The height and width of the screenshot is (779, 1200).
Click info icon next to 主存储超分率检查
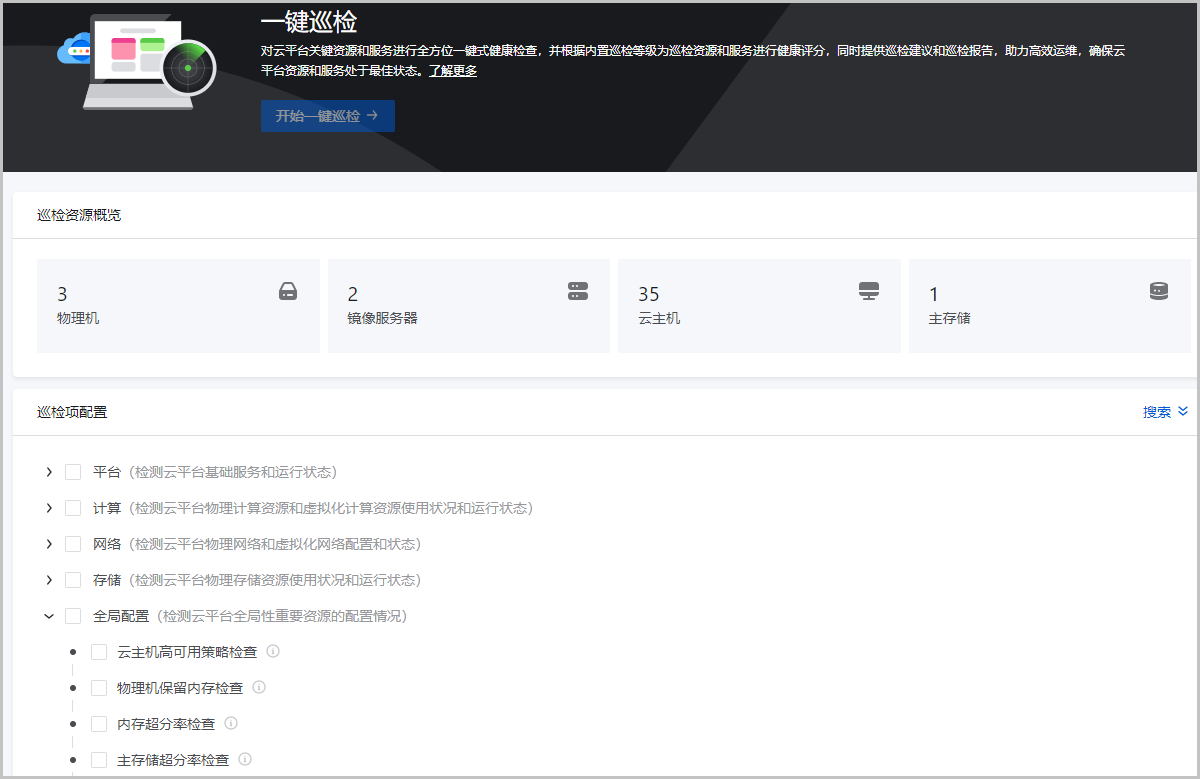pyautogui.click(x=245, y=760)
